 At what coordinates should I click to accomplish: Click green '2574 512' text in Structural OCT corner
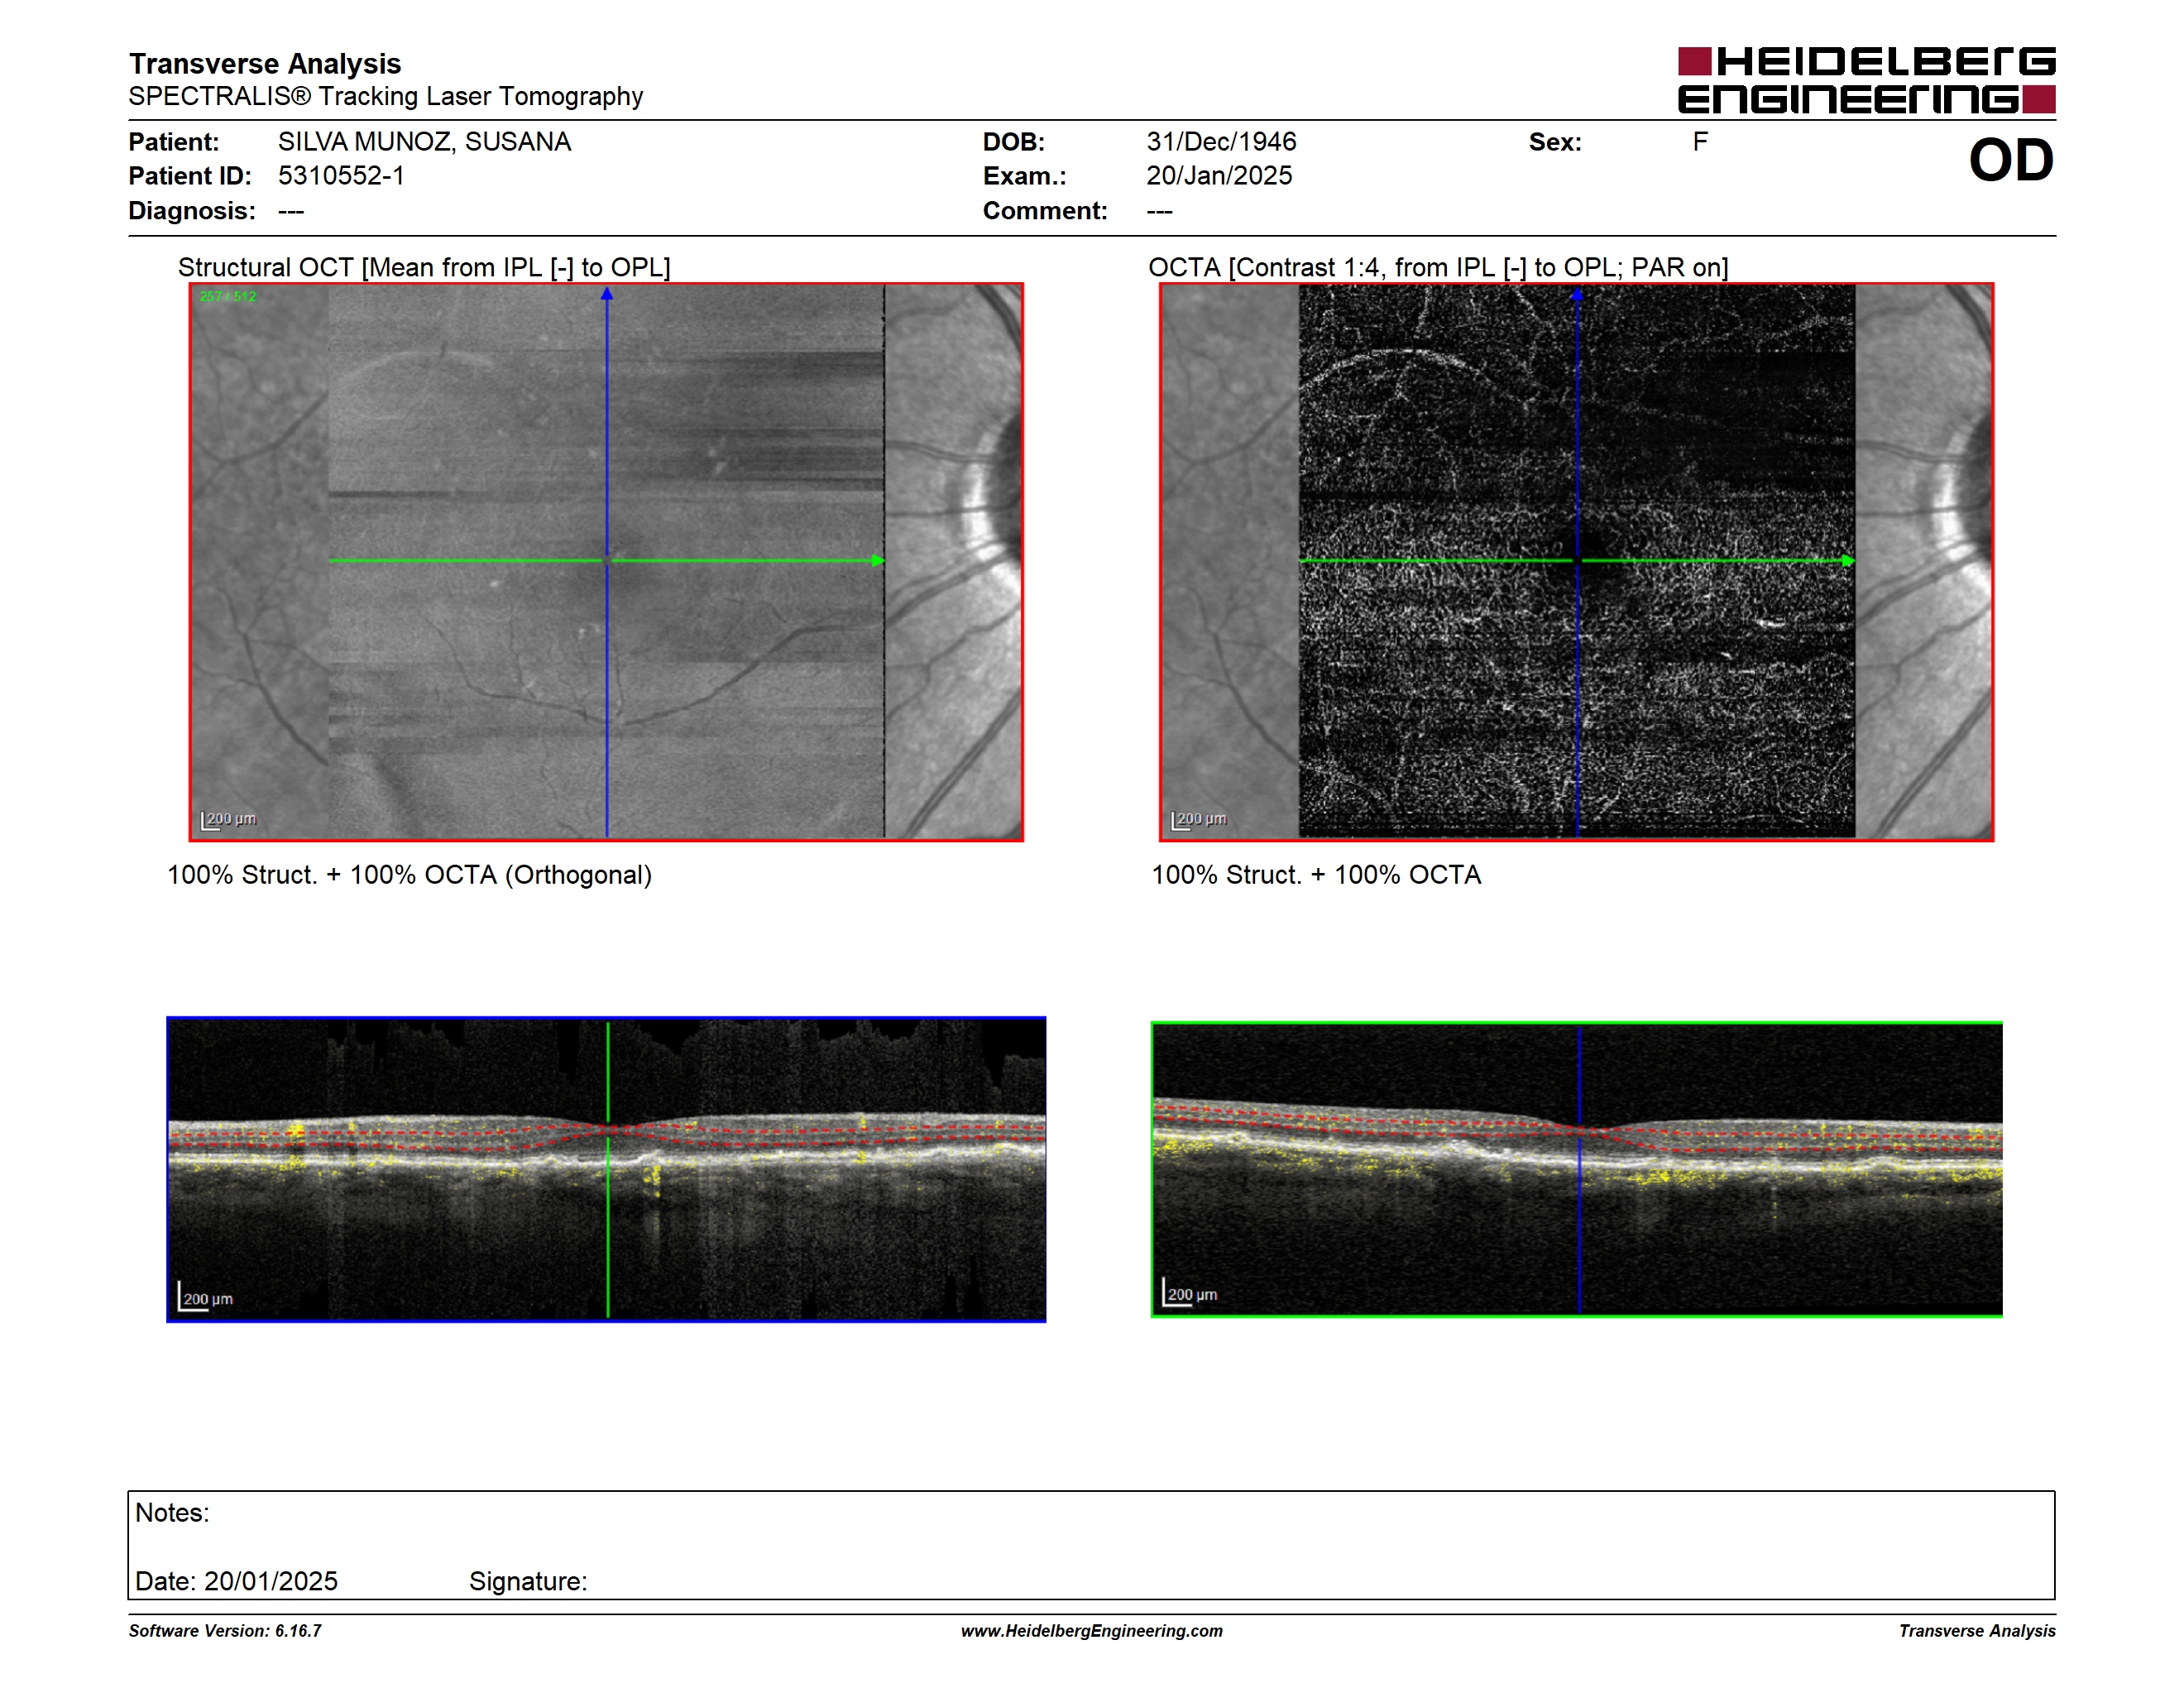pos(228,296)
